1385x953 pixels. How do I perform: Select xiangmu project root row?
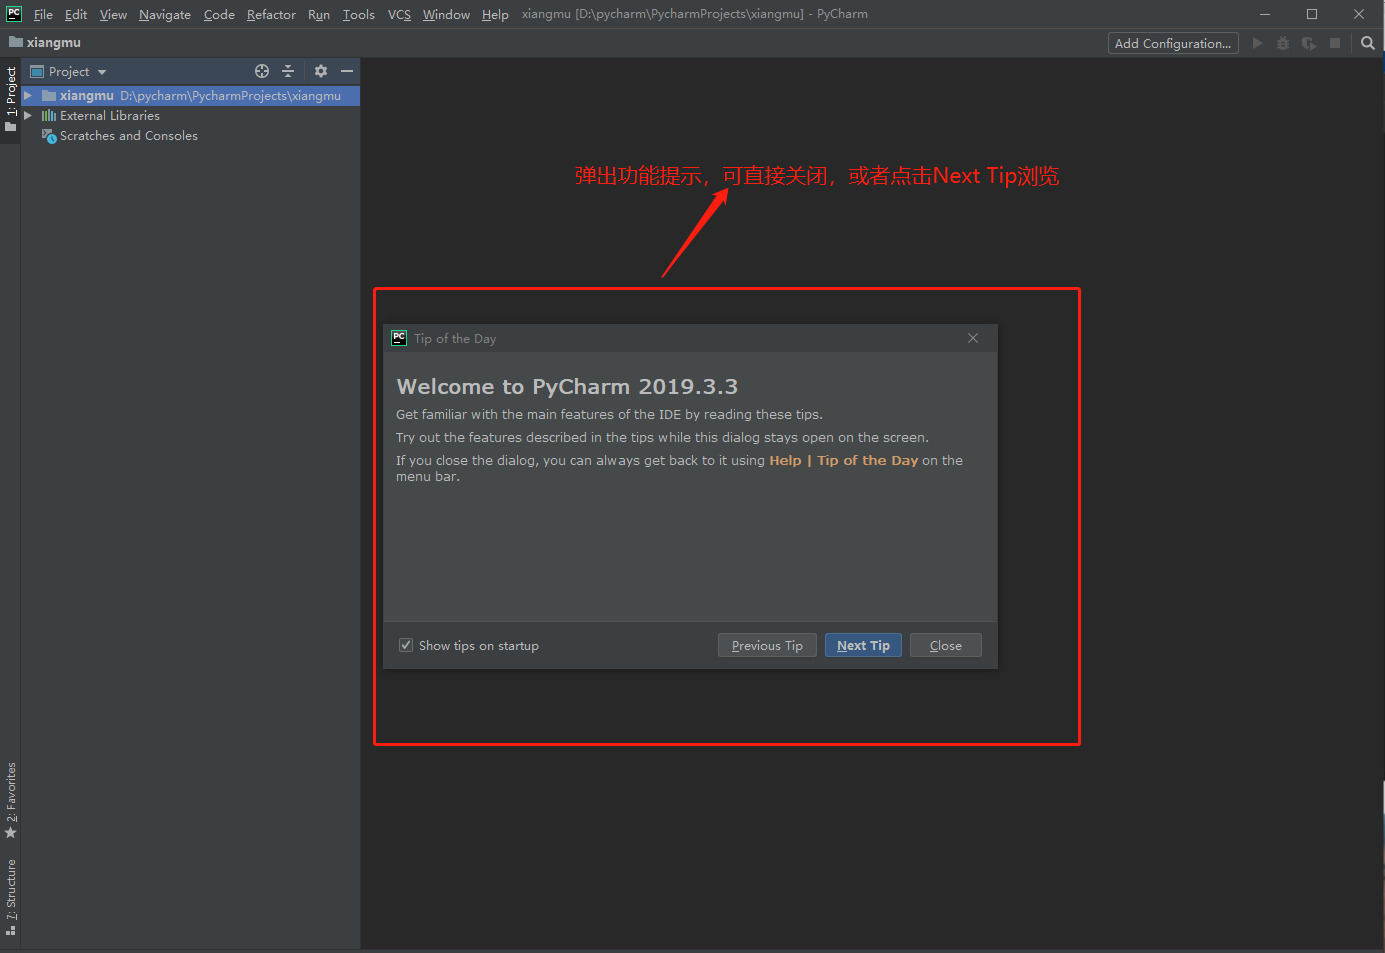pos(190,96)
